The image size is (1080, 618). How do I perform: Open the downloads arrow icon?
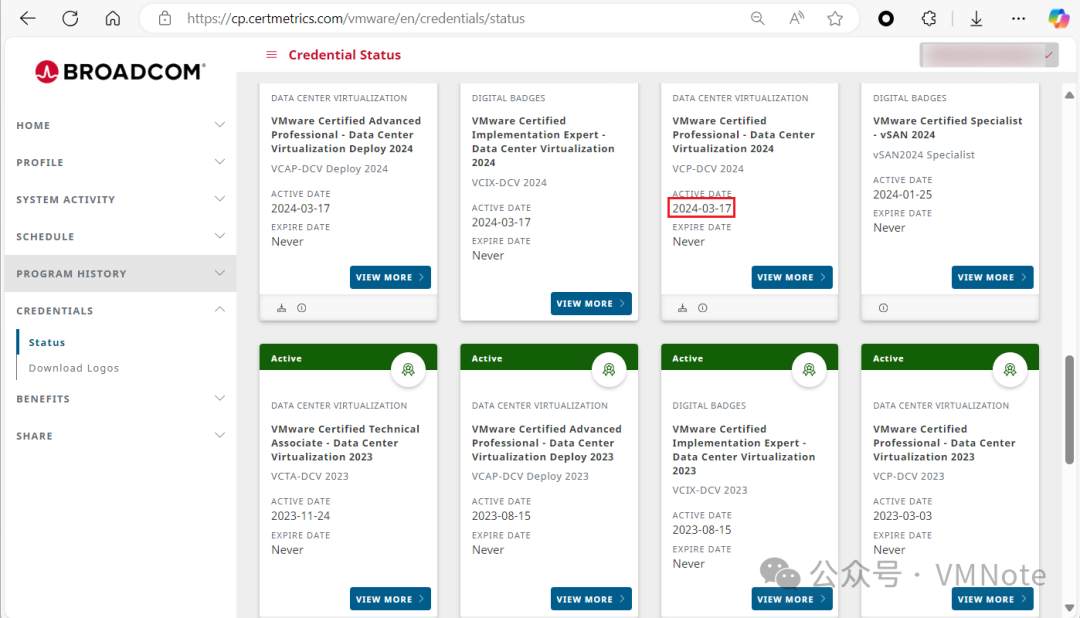[x=976, y=19]
